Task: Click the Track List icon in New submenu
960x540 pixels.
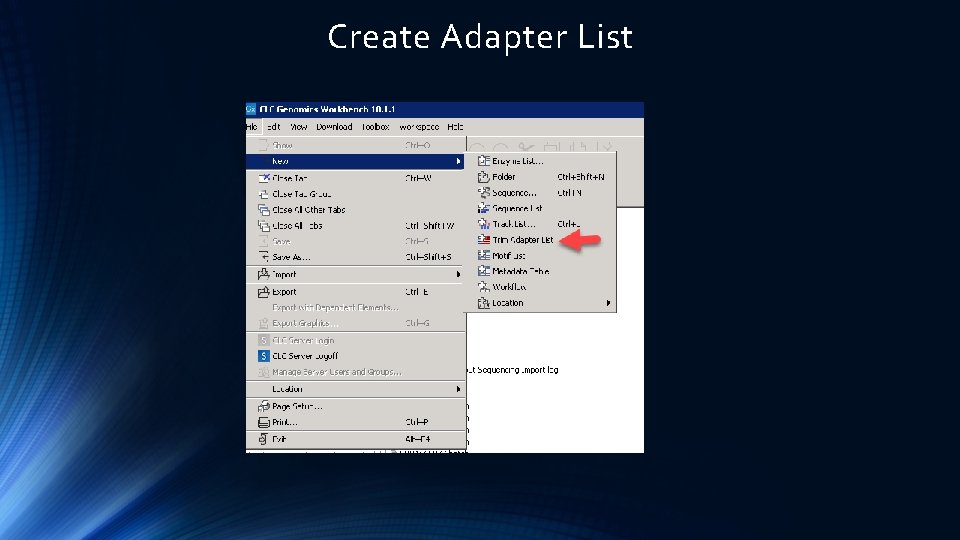Action: pyautogui.click(x=484, y=224)
